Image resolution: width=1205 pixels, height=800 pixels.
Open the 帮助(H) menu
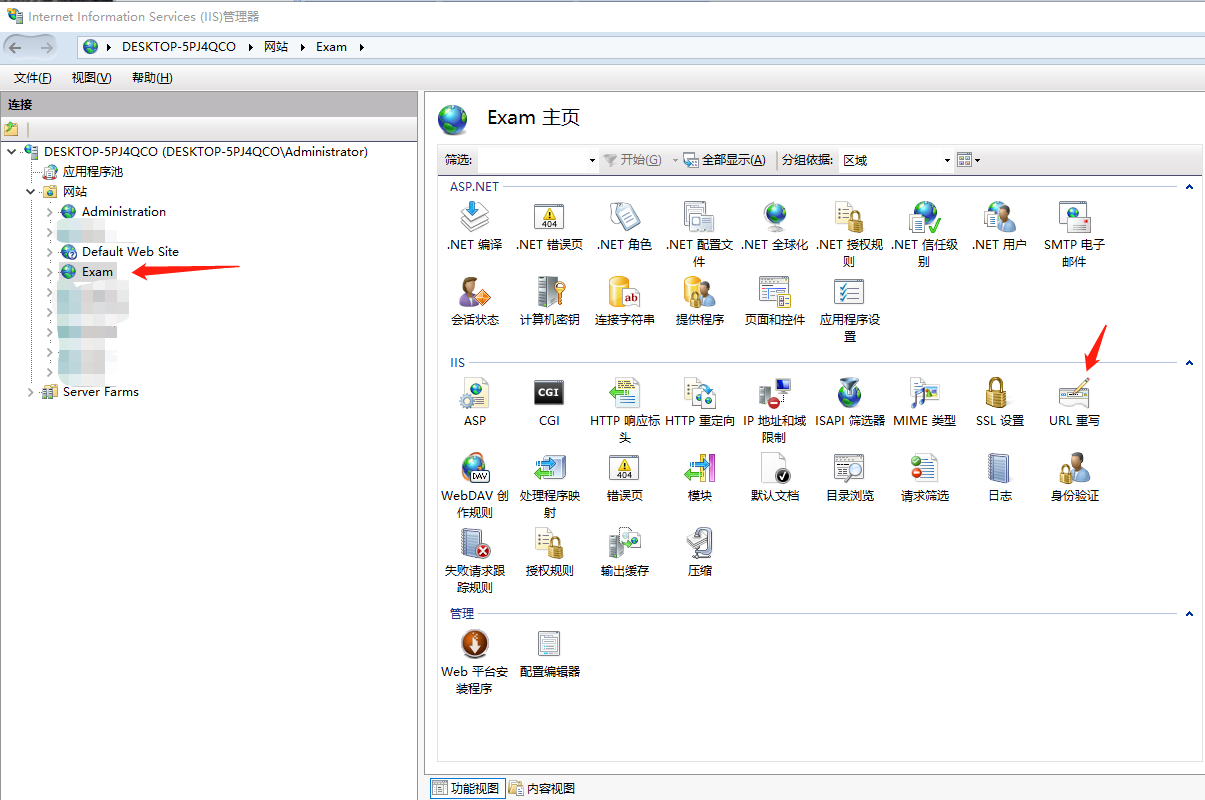click(152, 78)
